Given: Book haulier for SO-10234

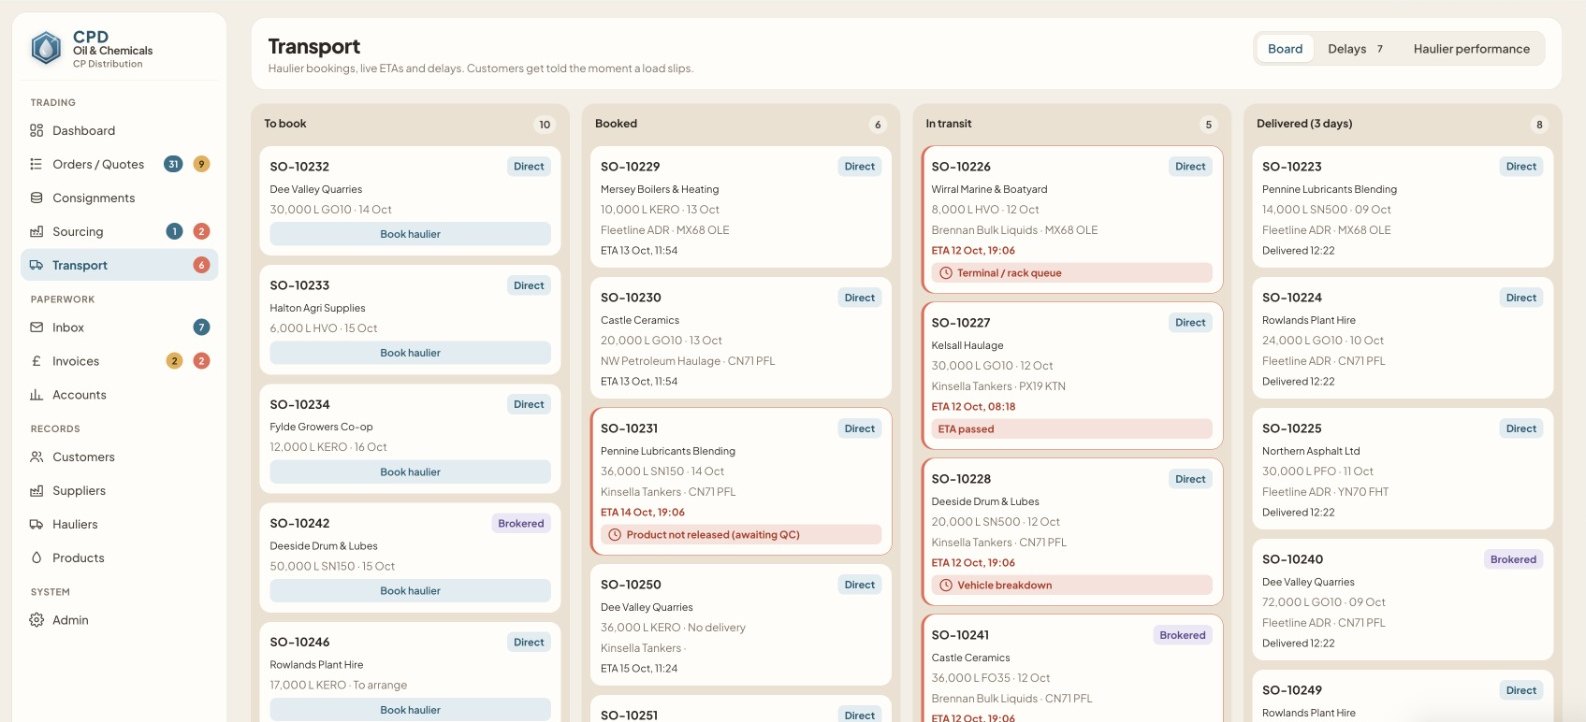Looking at the screenshot, I should point(410,472).
